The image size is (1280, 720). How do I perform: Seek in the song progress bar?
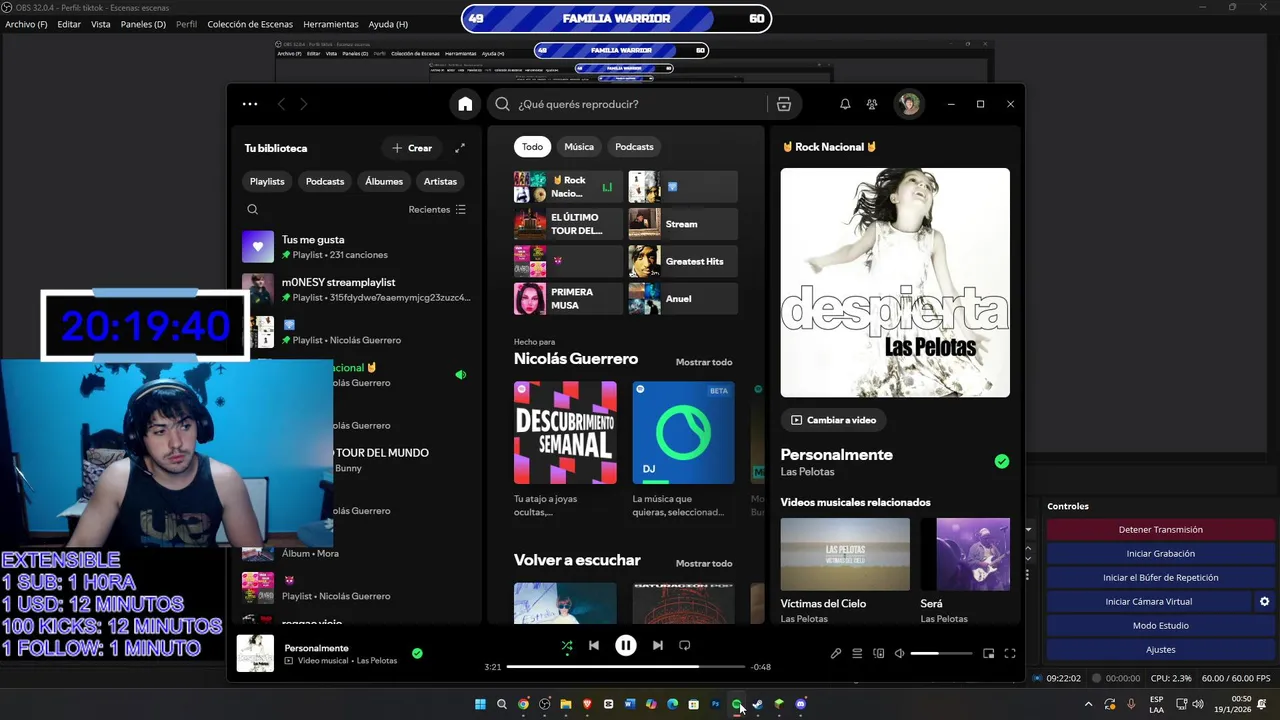pos(626,667)
